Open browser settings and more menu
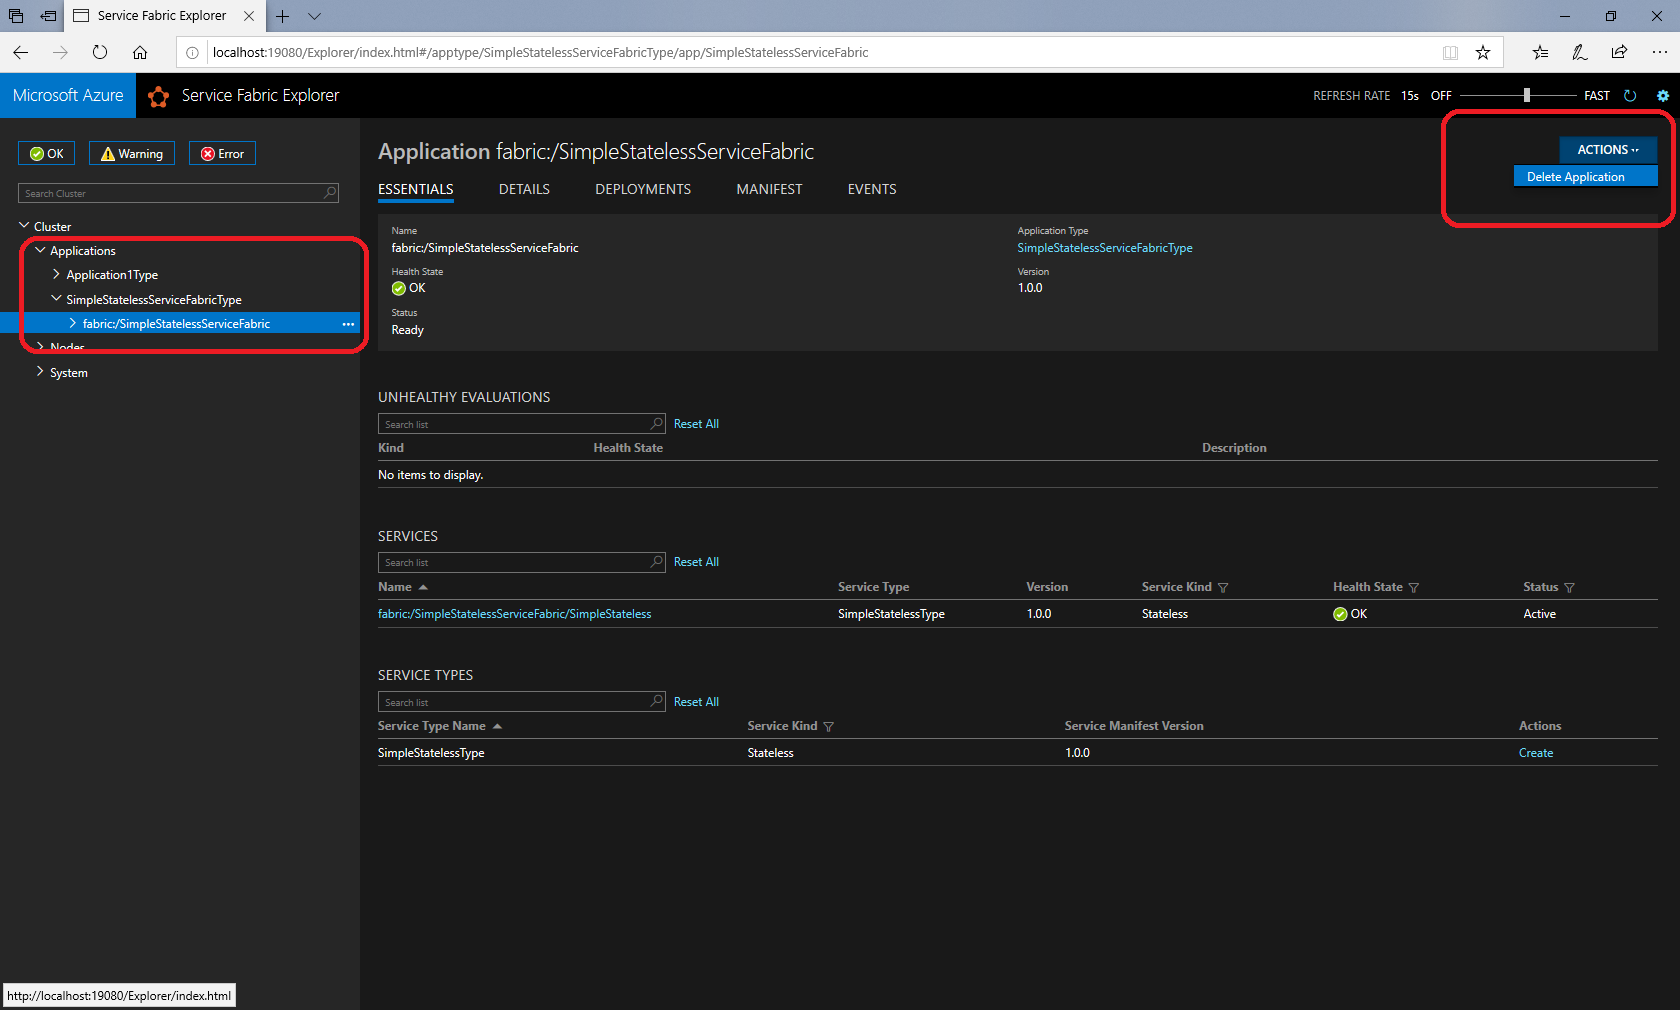This screenshot has height=1012, width=1680. (1659, 52)
